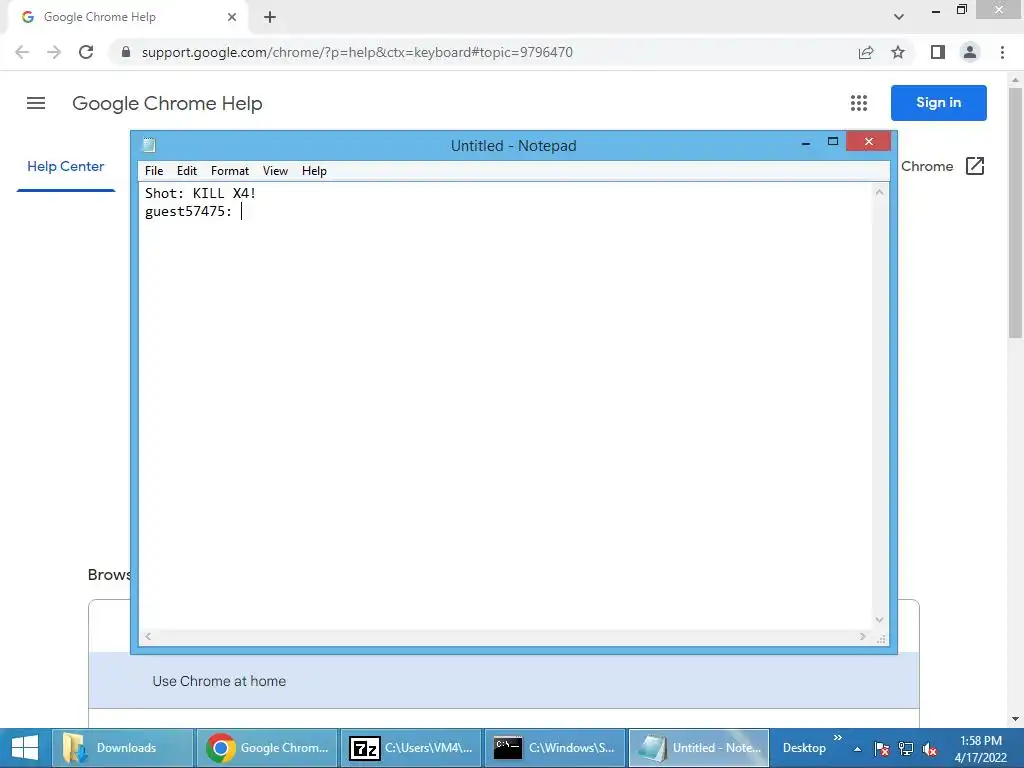Image resolution: width=1024 pixels, height=768 pixels.
Task: Open the Action Center flag icon
Action: 882,748
